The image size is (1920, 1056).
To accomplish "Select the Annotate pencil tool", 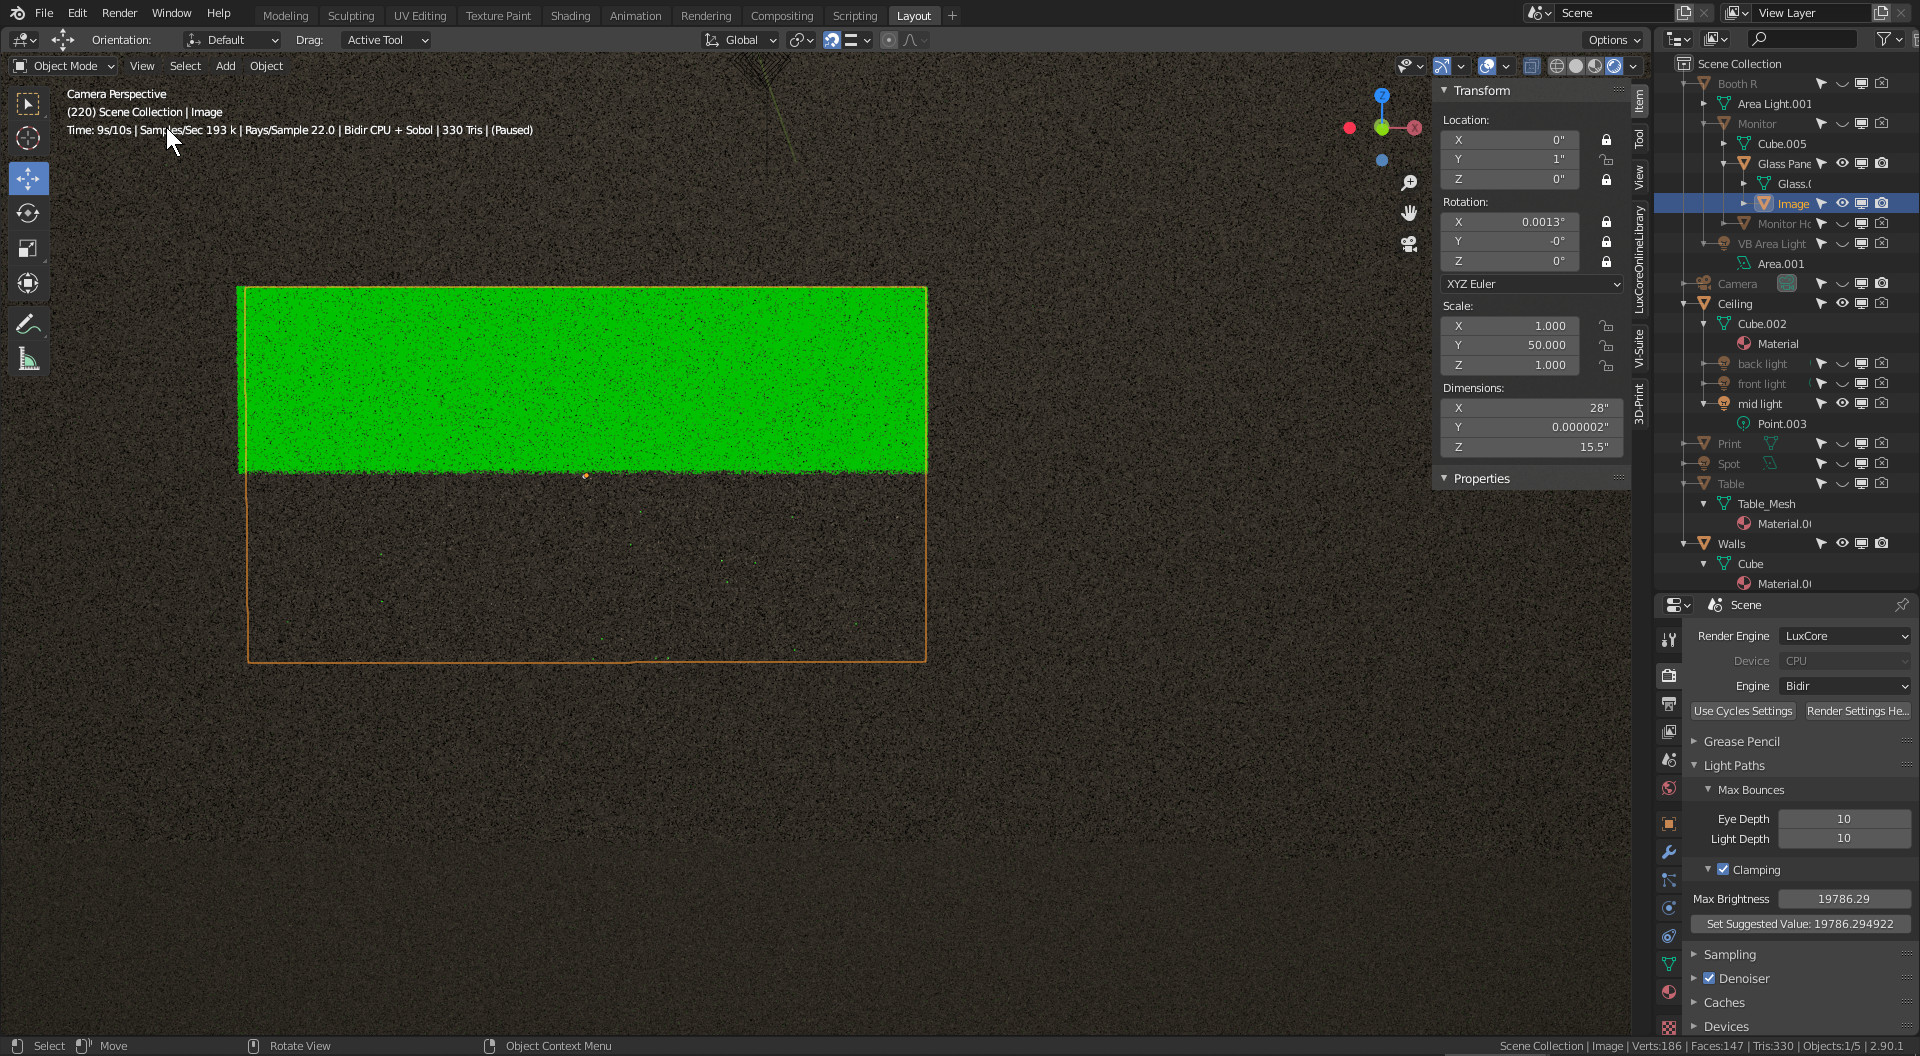I will (28, 325).
